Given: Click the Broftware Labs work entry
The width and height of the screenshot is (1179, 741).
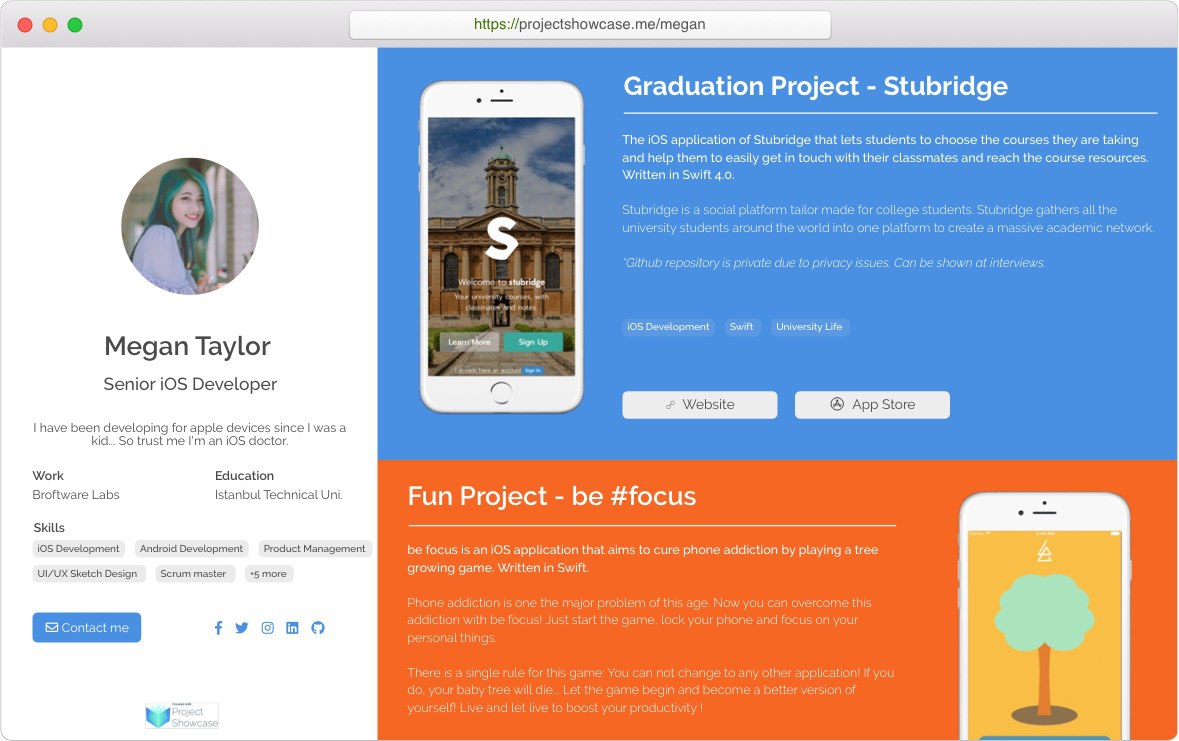Looking at the screenshot, I should [76, 494].
